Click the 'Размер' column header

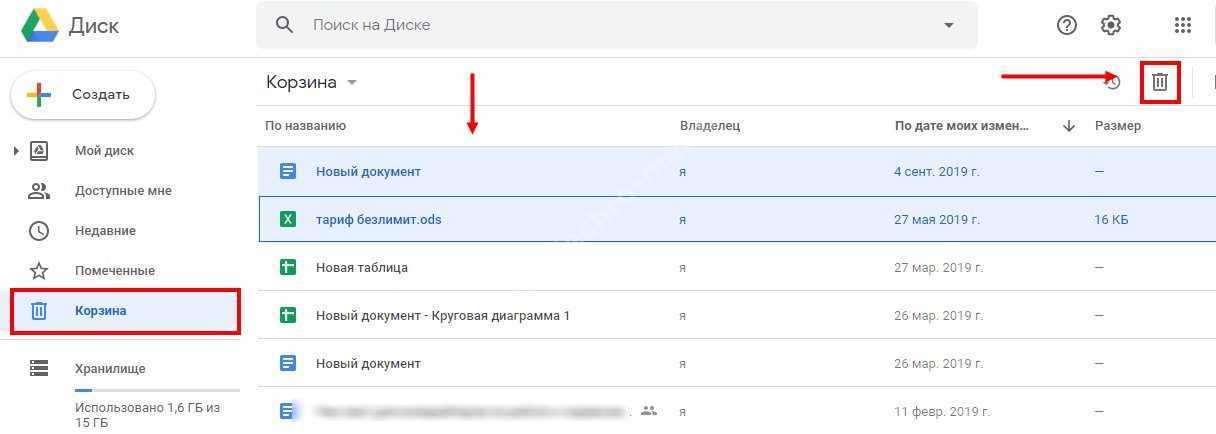click(x=1118, y=126)
